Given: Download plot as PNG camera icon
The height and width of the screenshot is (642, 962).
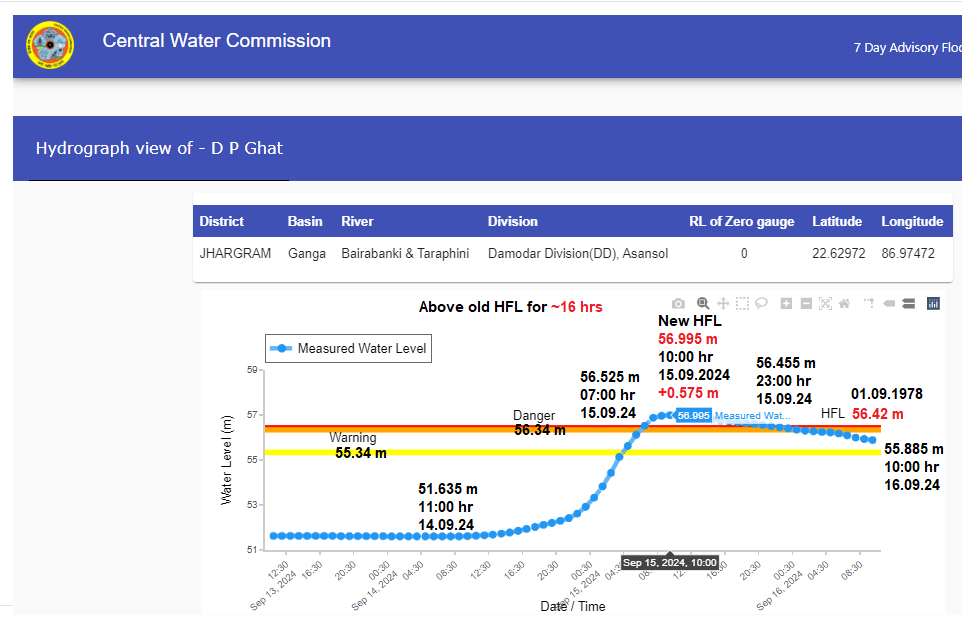Looking at the screenshot, I should pos(679,304).
